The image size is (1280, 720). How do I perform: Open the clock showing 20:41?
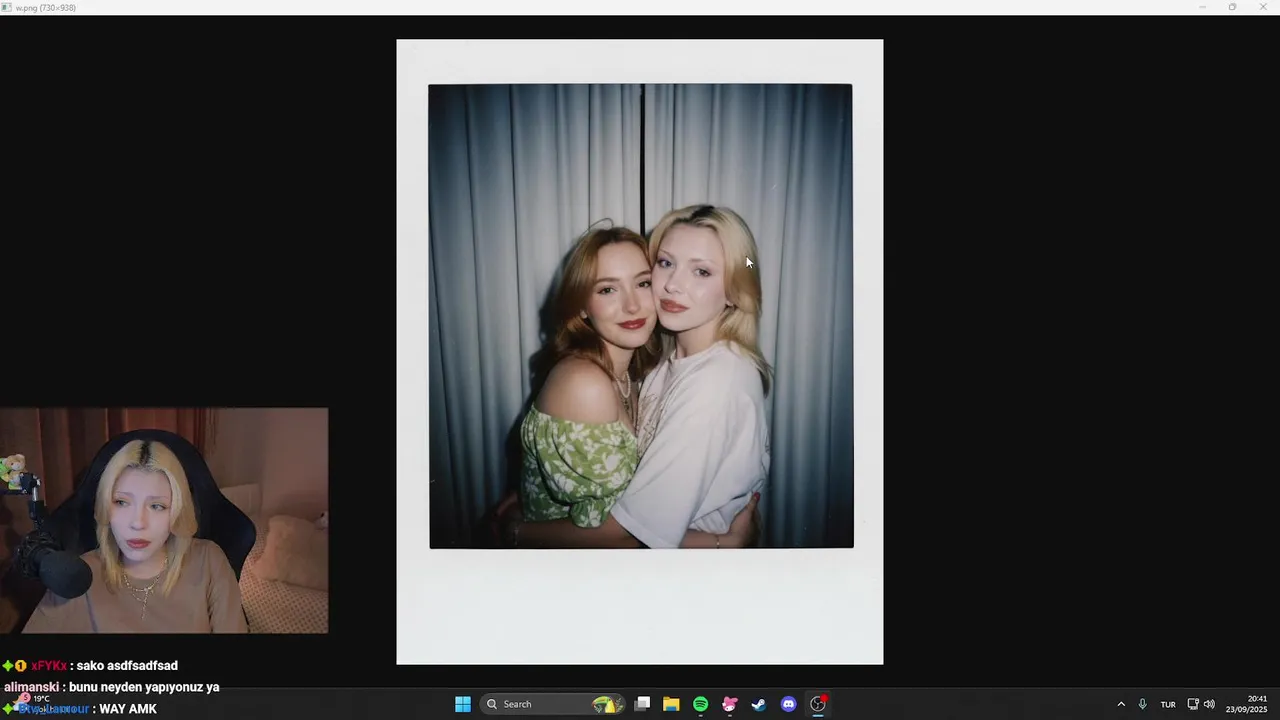click(x=1247, y=704)
